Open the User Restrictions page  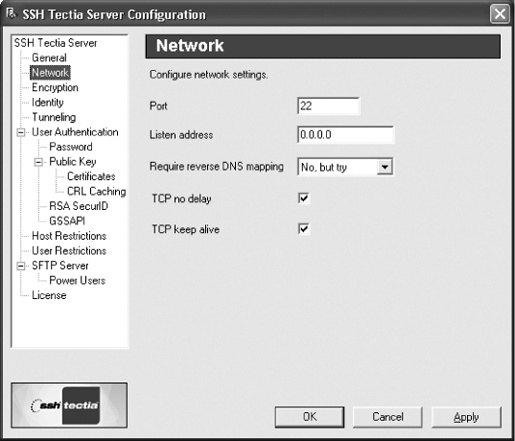tap(69, 251)
